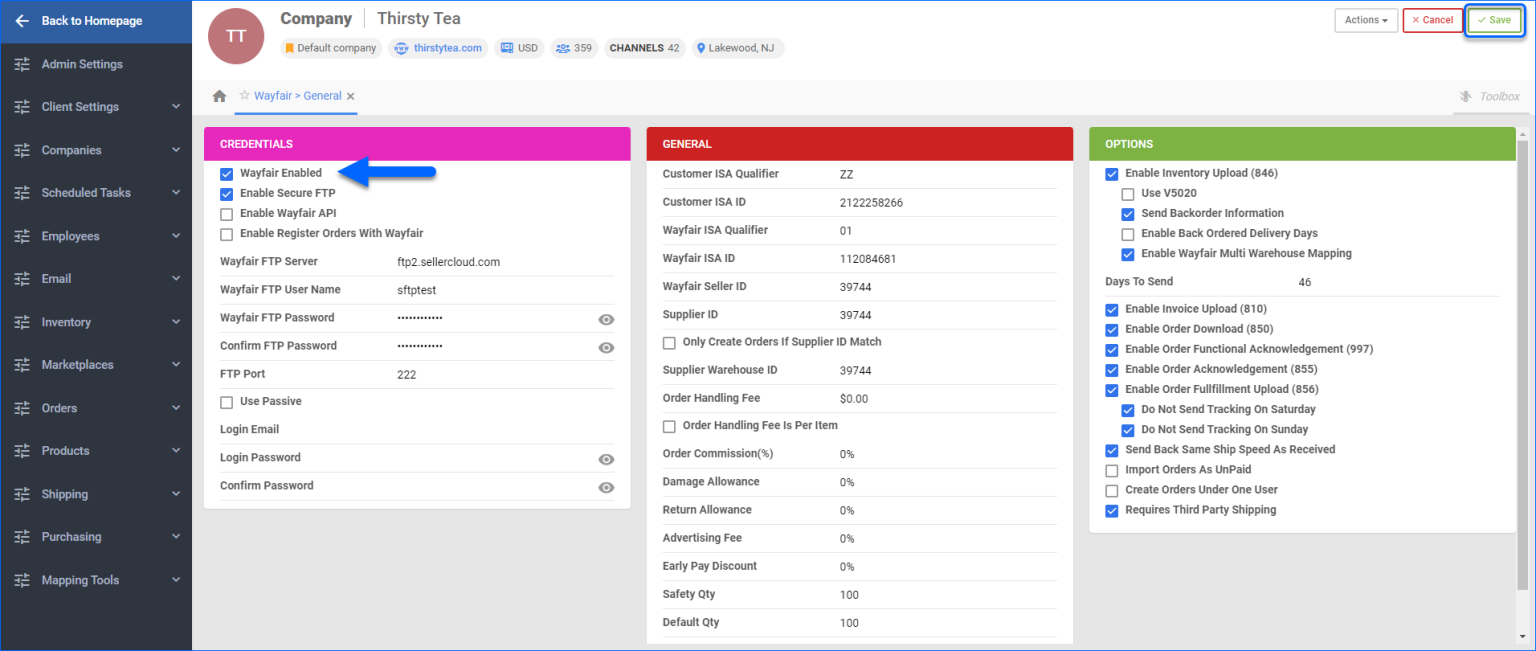The width and height of the screenshot is (1536, 651).
Task: Click the home icon in the tab bar
Action: click(219, 97)
